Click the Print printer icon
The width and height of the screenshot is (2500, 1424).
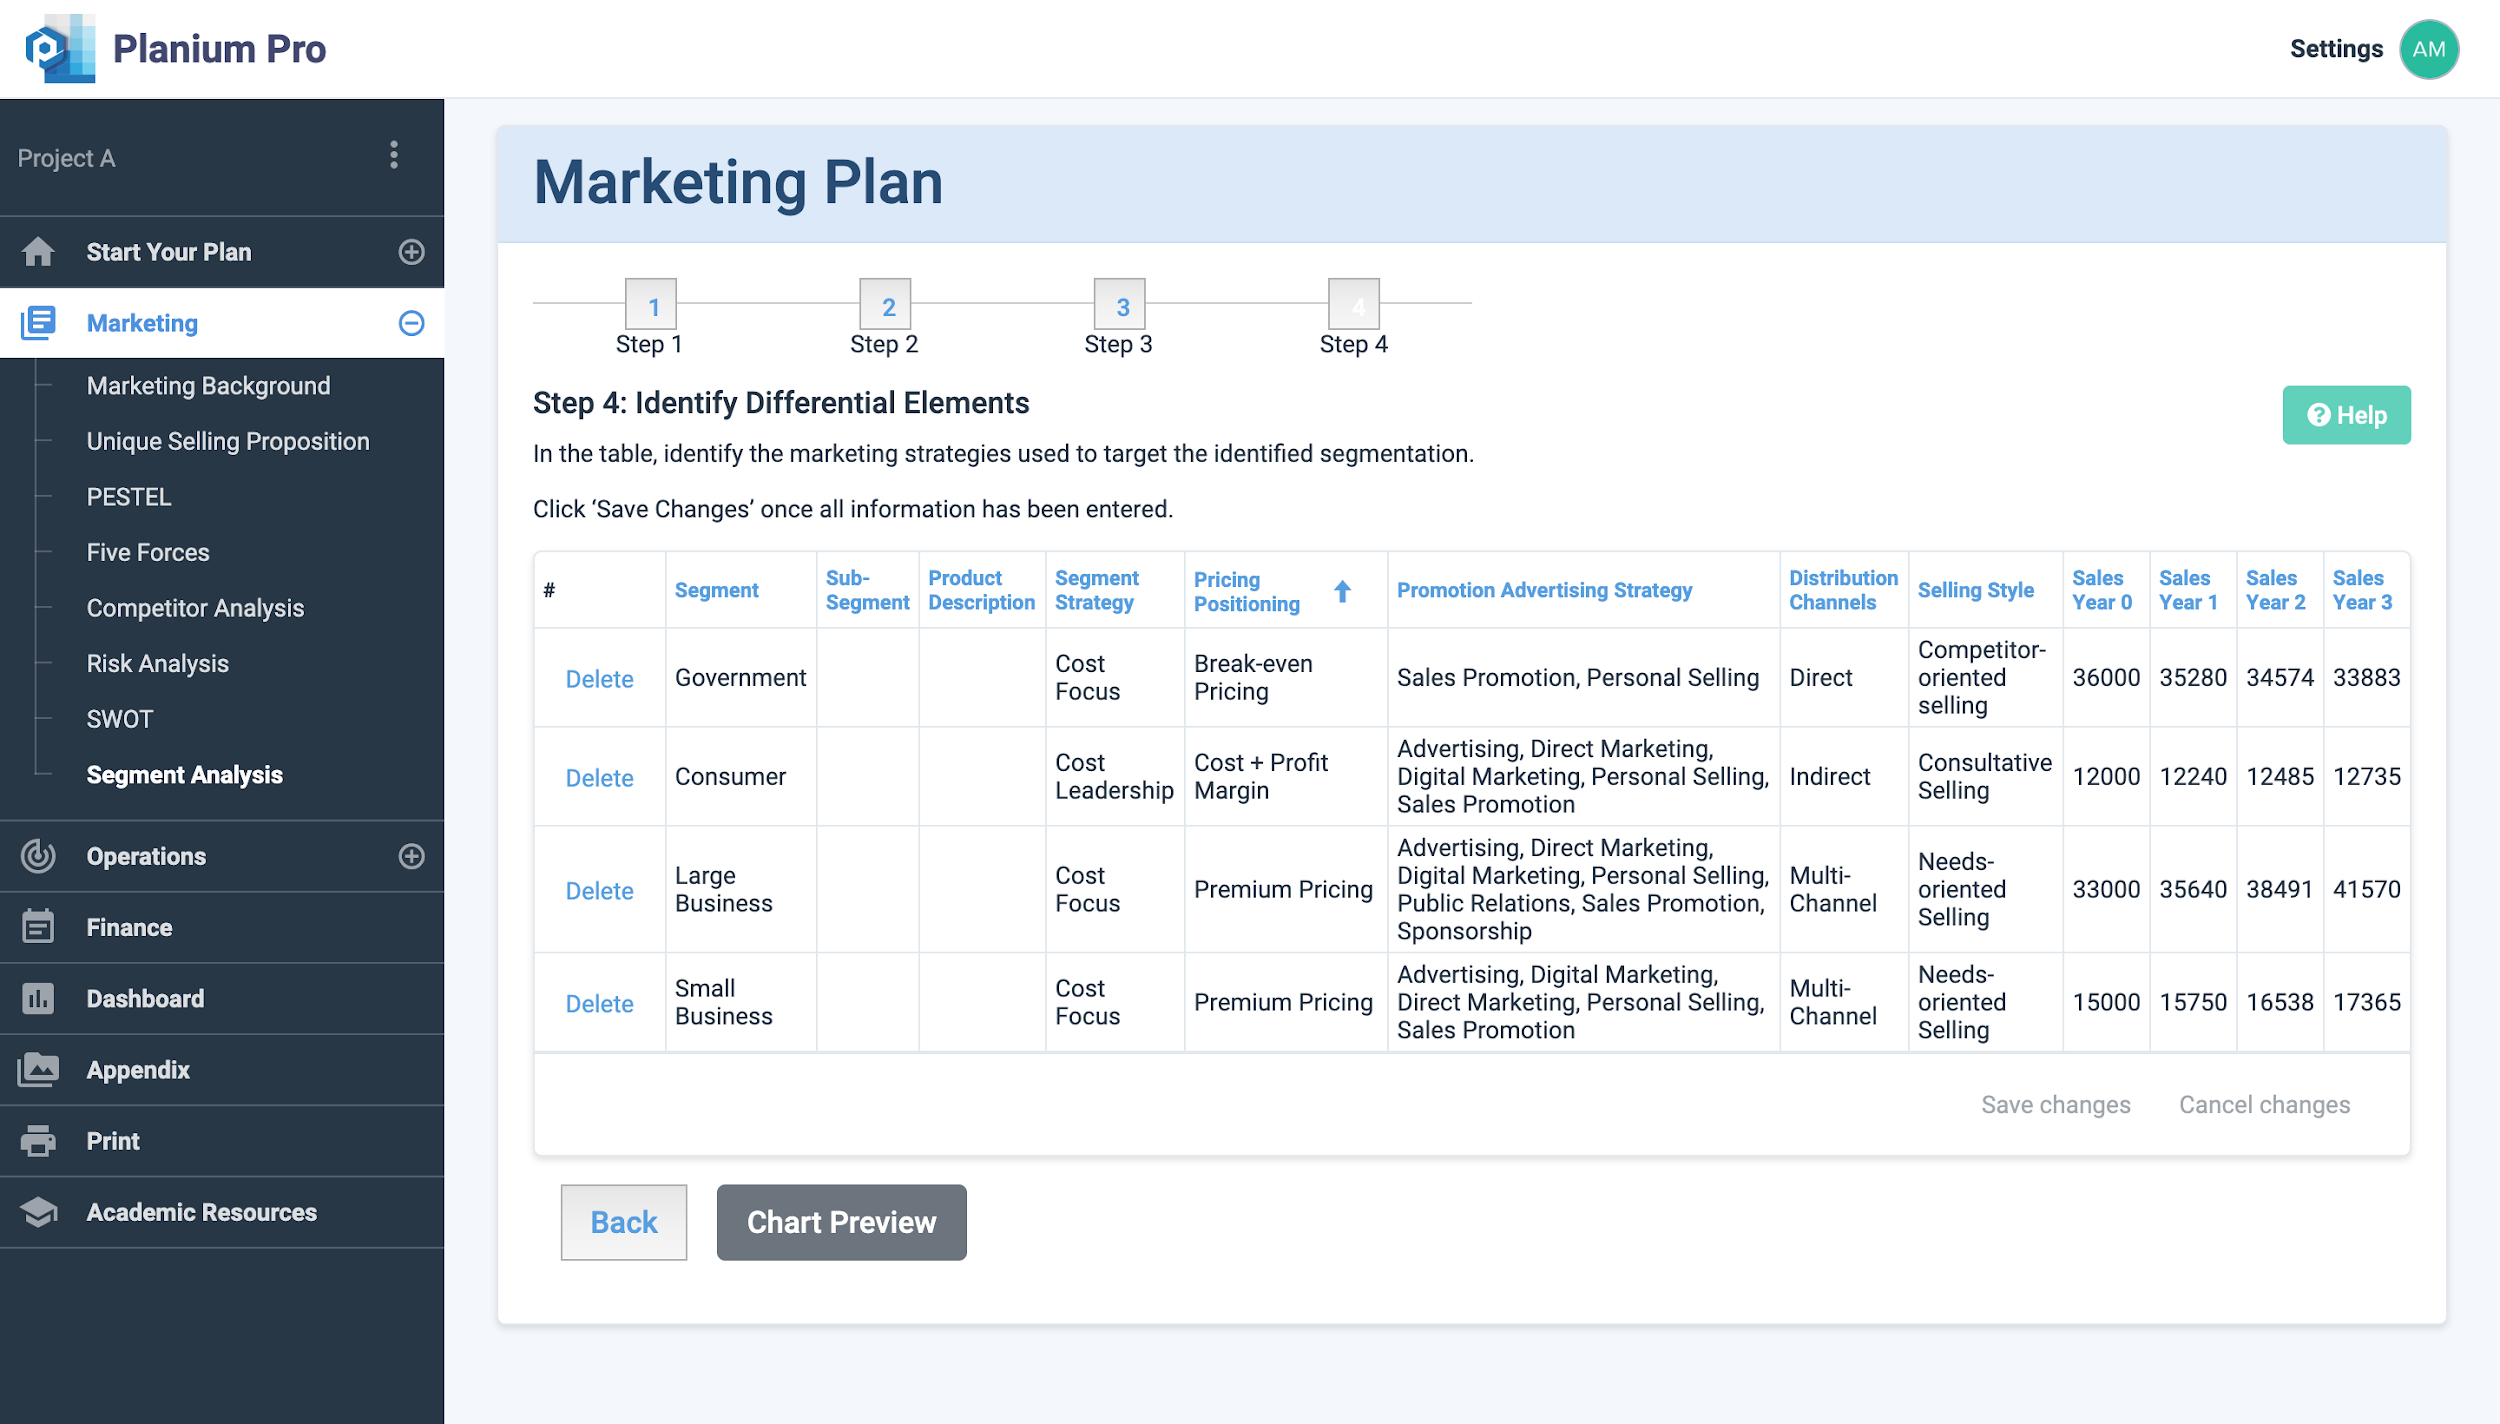point(38,1141)
